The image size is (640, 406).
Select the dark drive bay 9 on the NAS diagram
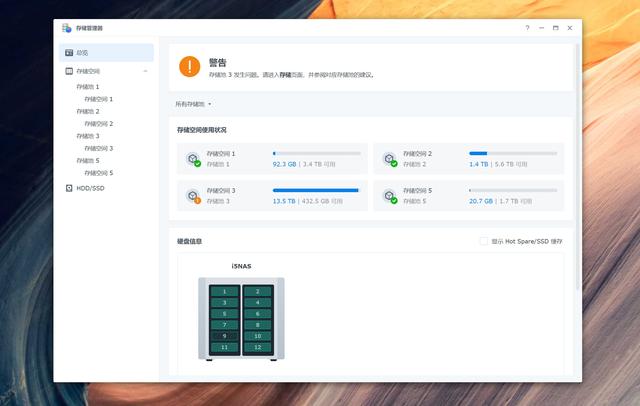(224, 336)
